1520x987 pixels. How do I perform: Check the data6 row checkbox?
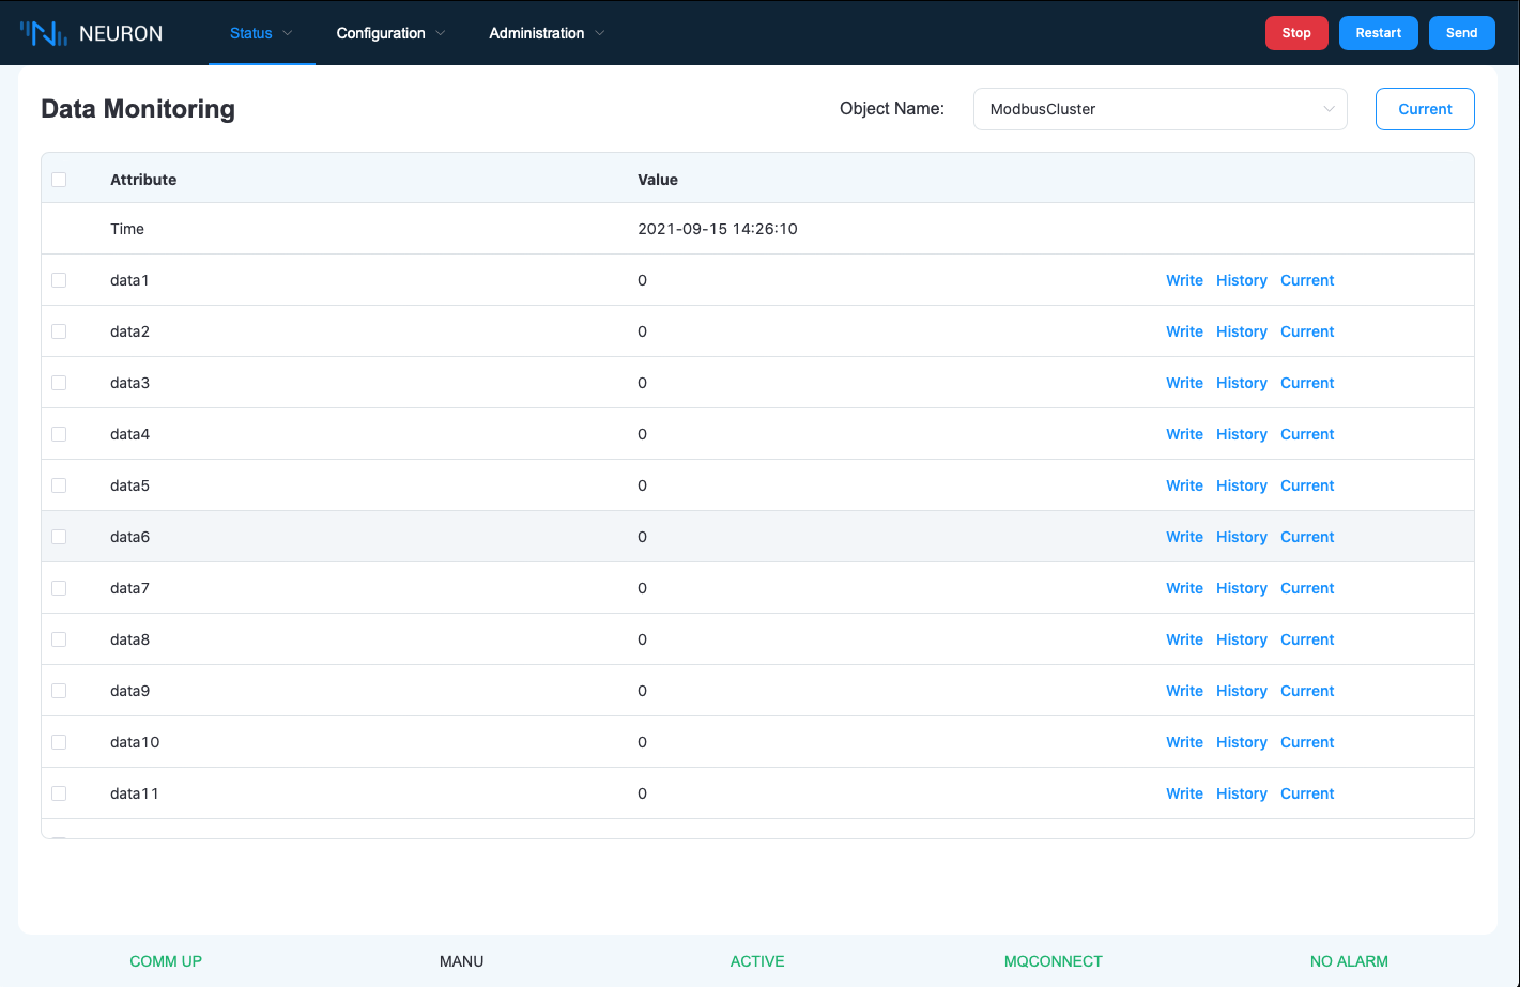tap(59, 536)
